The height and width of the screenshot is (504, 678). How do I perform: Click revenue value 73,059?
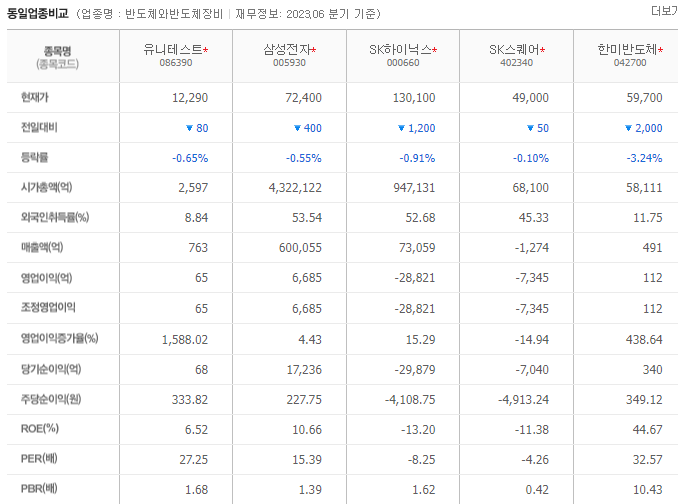click(x=417, y=248)
